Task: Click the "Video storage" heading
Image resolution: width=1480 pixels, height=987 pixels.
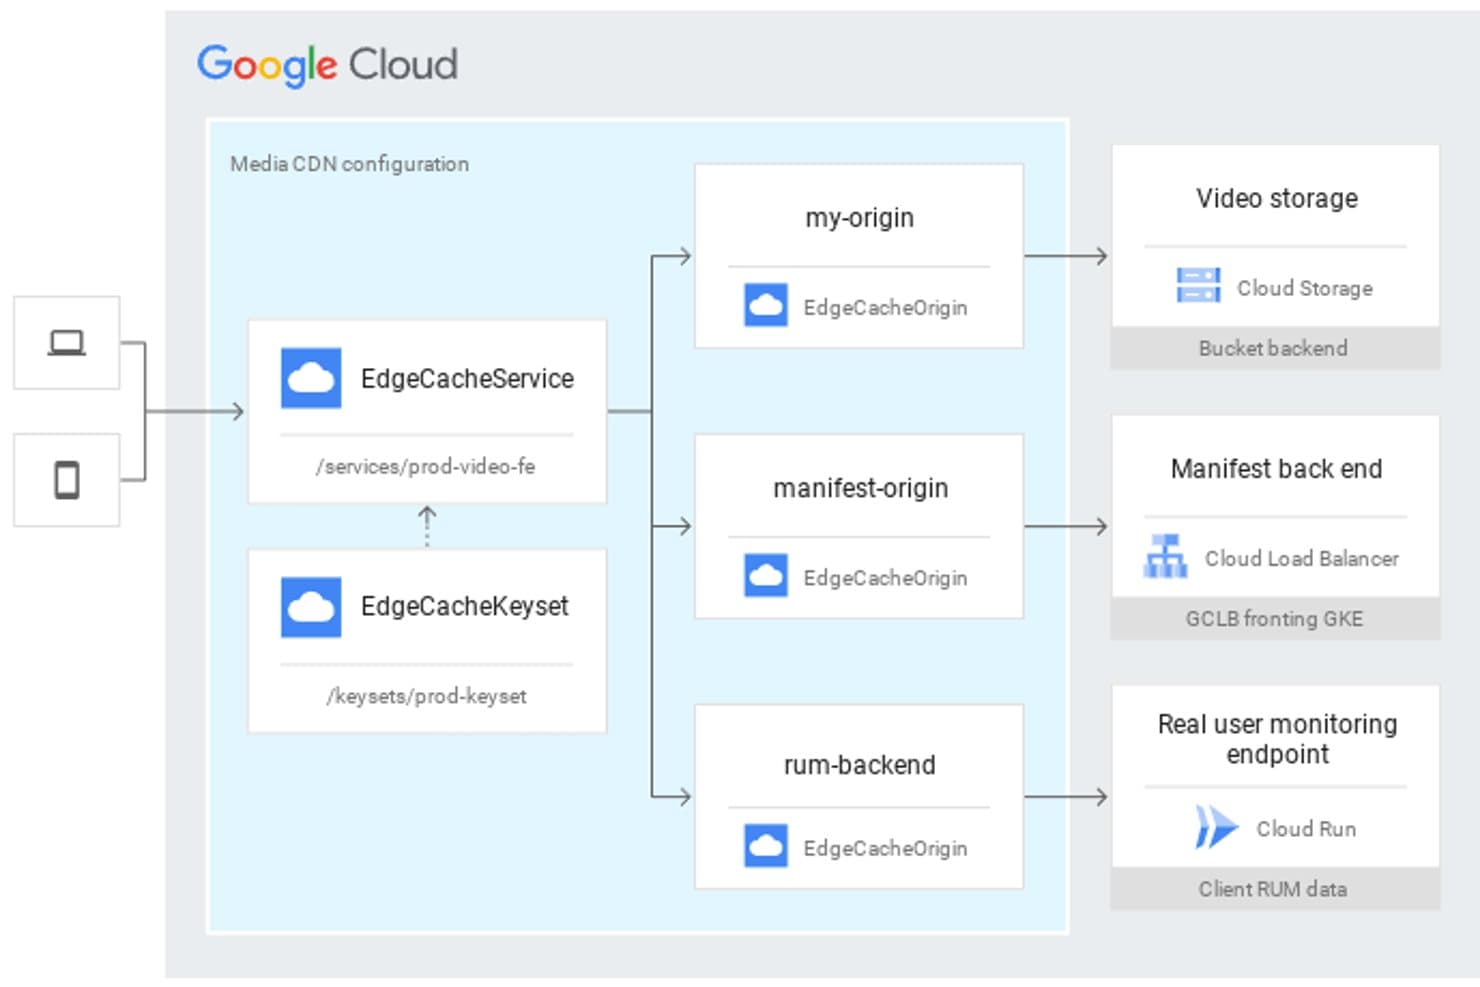Action: [x=1277, y=198]
